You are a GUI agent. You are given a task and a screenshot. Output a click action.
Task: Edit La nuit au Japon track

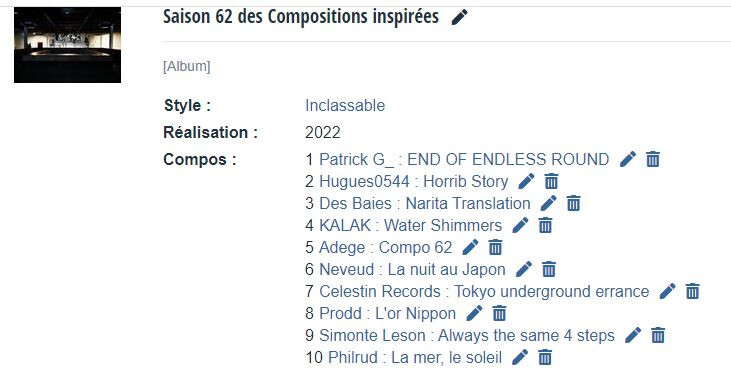(x=524, y=269)
